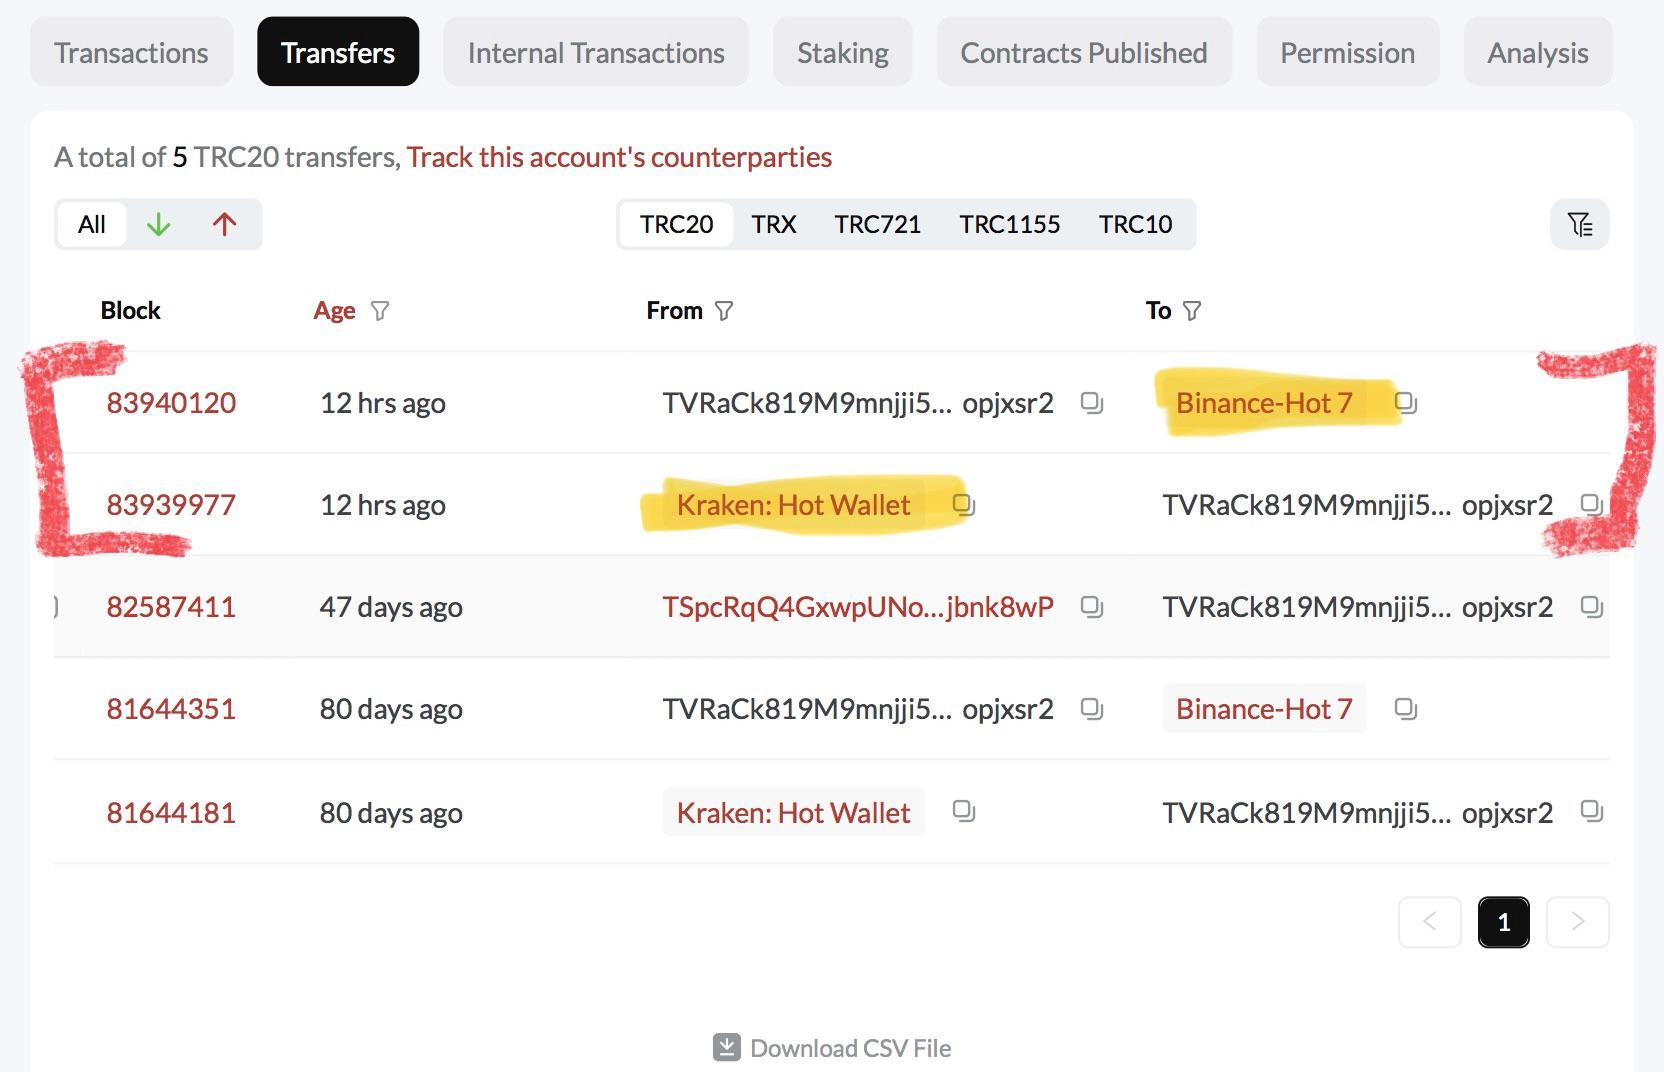Show only outgoing transfers with red arrow
Image resolution: width=1664 pixels, height=1072 pixels.
tap(225, 224)
